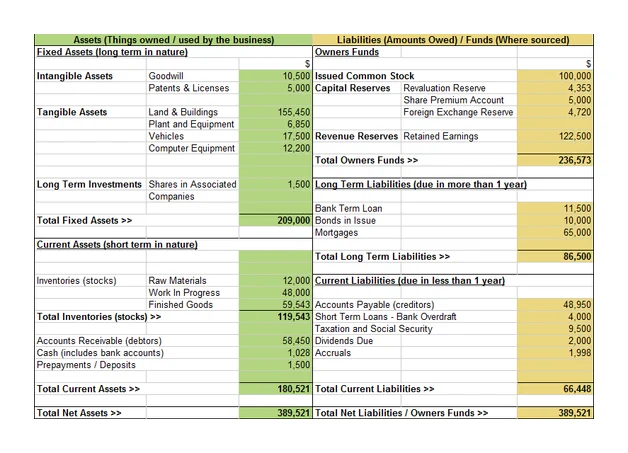The width and height of the screenshot is (628, 453).
Task: Select the Liabilities (Amounts Owed) / Funds header
Action: 453,40
